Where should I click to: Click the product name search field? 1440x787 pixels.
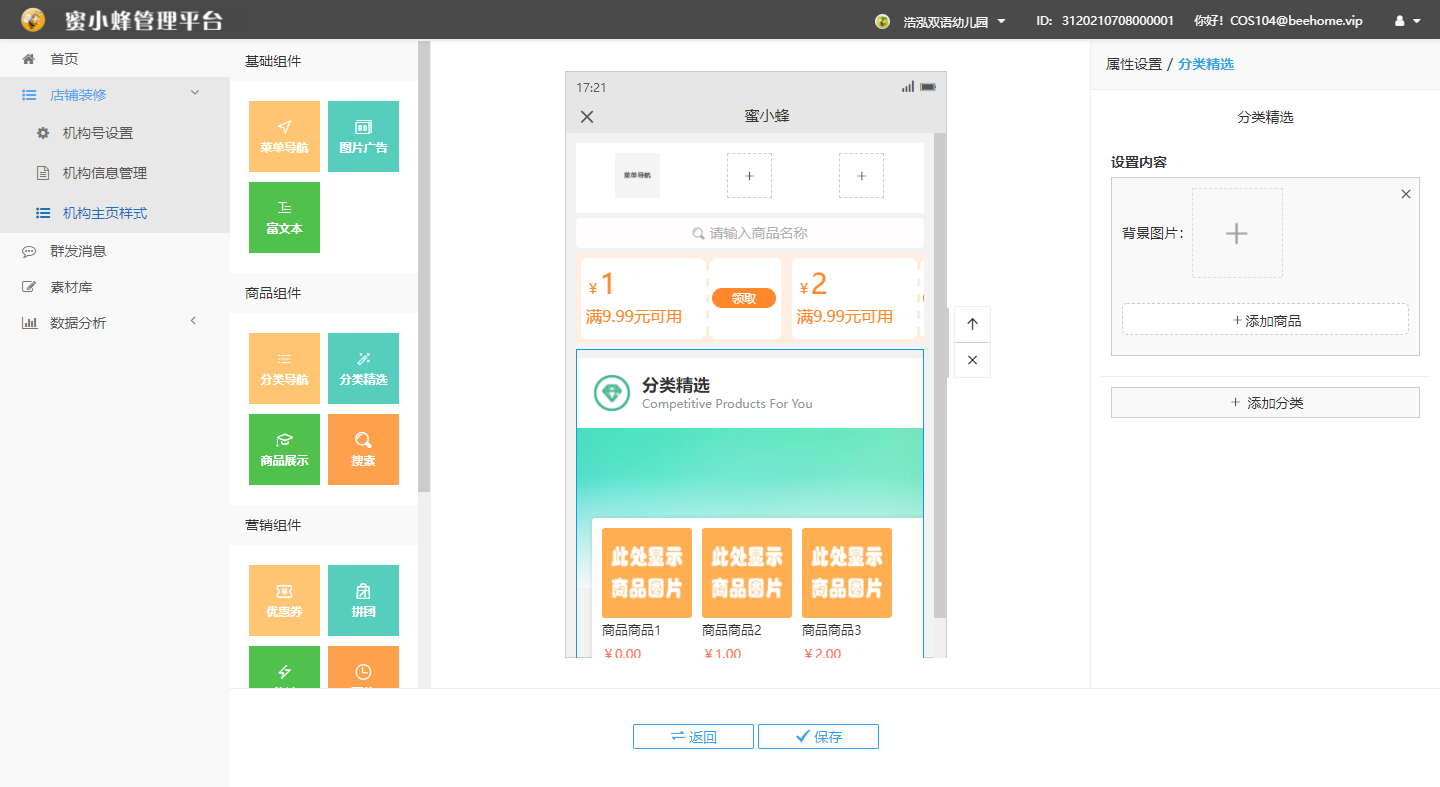tap(750, 233)
